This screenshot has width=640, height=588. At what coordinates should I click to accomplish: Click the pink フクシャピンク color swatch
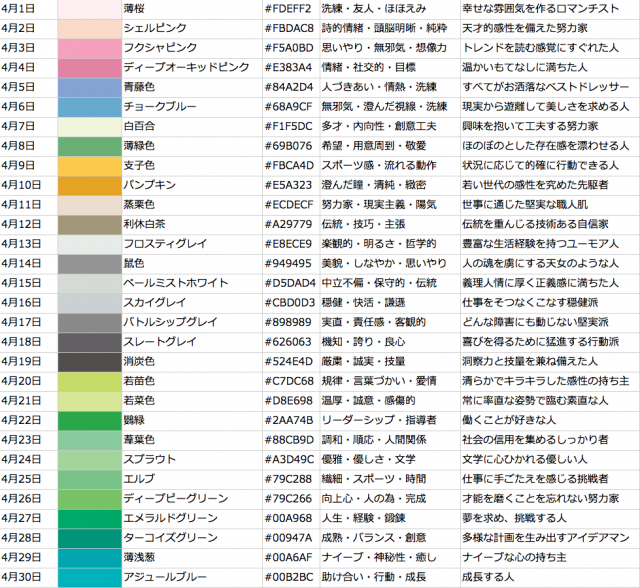[89, 48]
